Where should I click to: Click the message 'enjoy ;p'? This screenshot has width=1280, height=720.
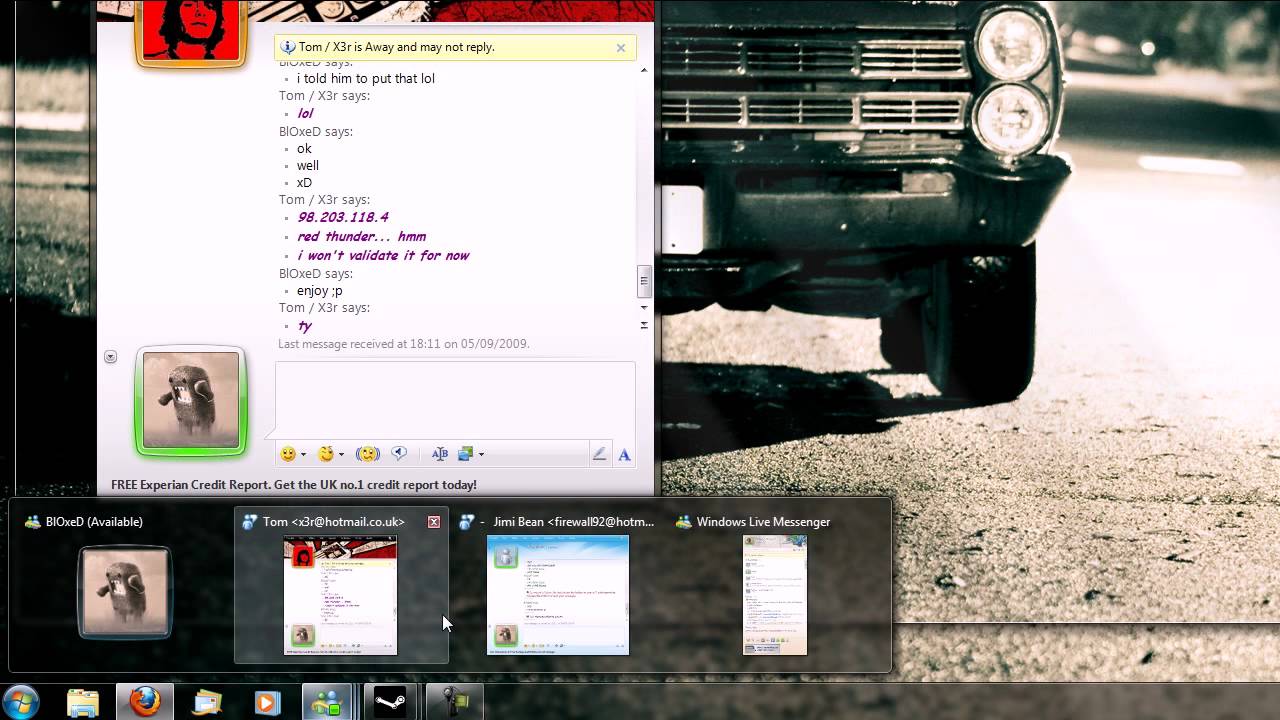pyautogui.click(x=320, y=291)
